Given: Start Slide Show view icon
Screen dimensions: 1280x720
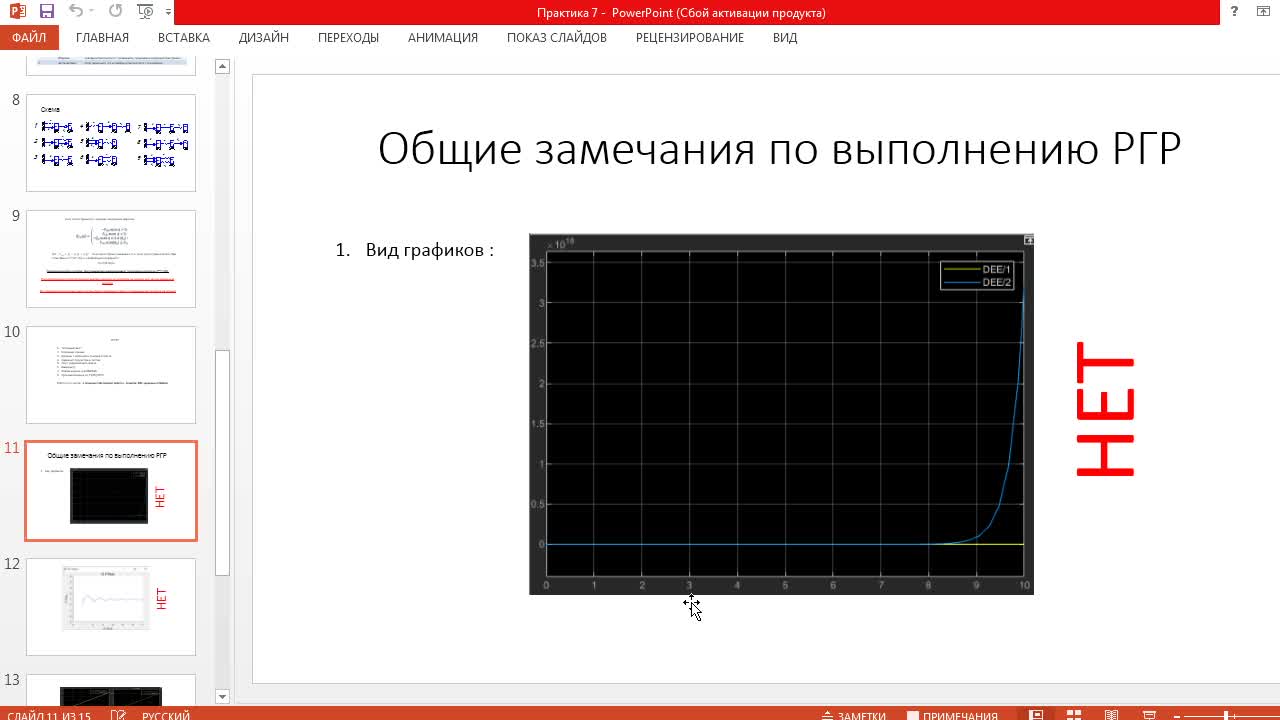Looking at the screenshot, I should tap(1148, 714).
